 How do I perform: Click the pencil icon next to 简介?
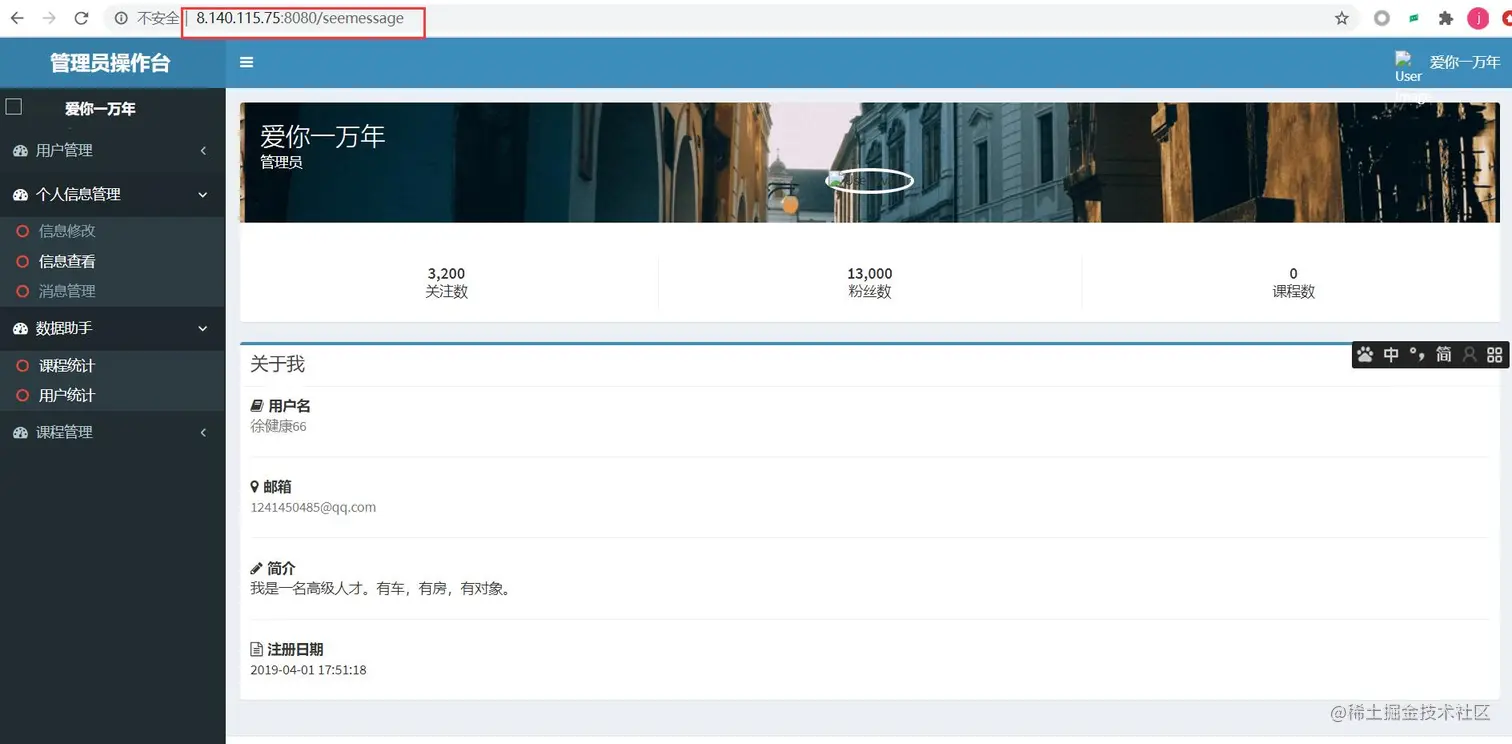pyautogui.click(x=256, y=568)
